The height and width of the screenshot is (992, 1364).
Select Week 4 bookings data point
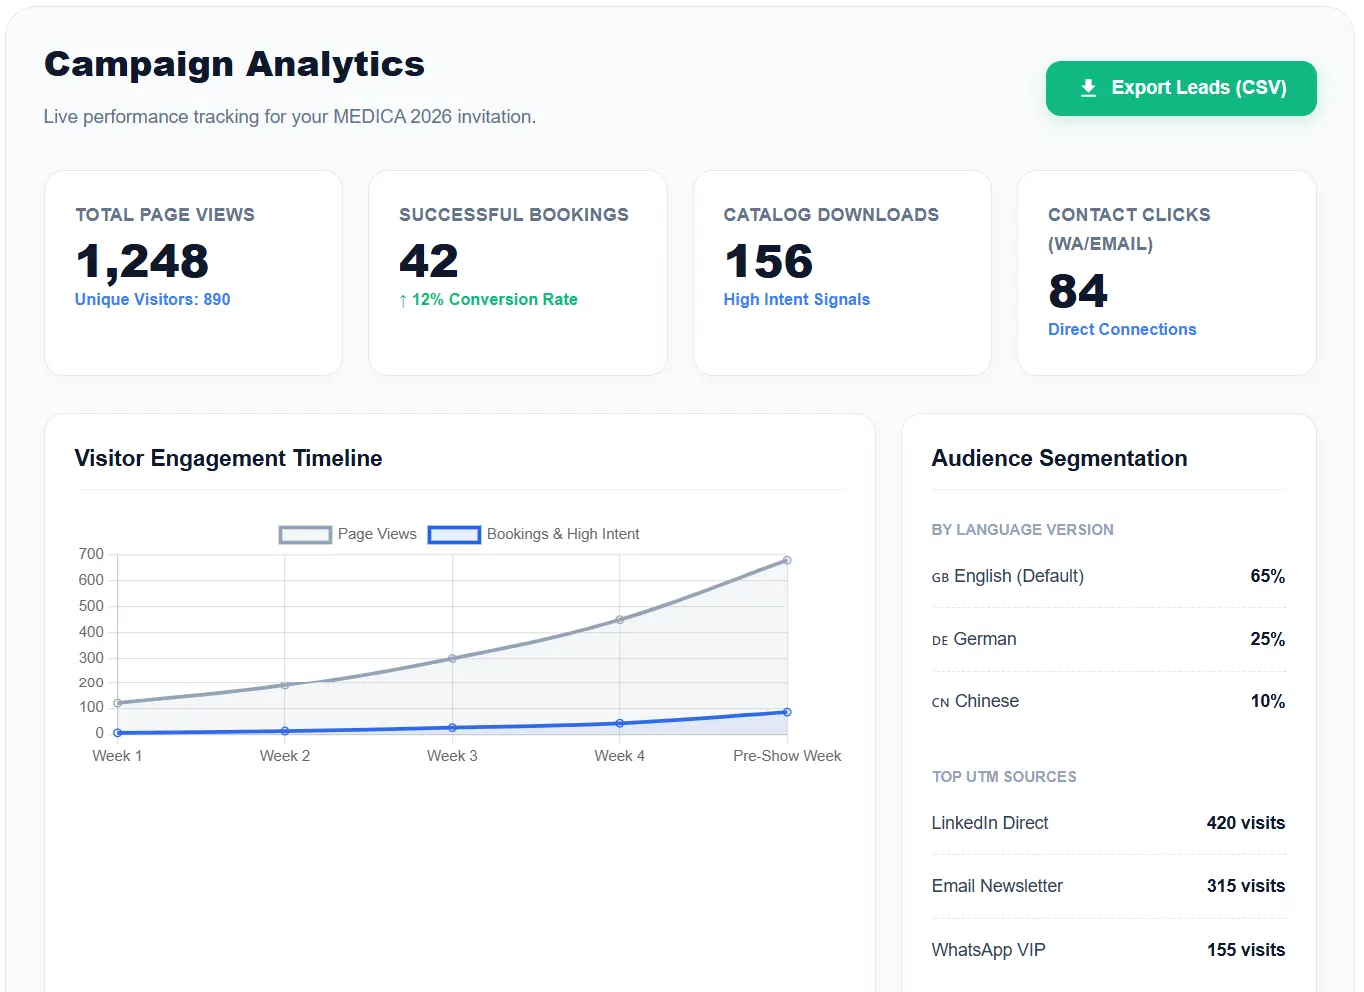620,723
